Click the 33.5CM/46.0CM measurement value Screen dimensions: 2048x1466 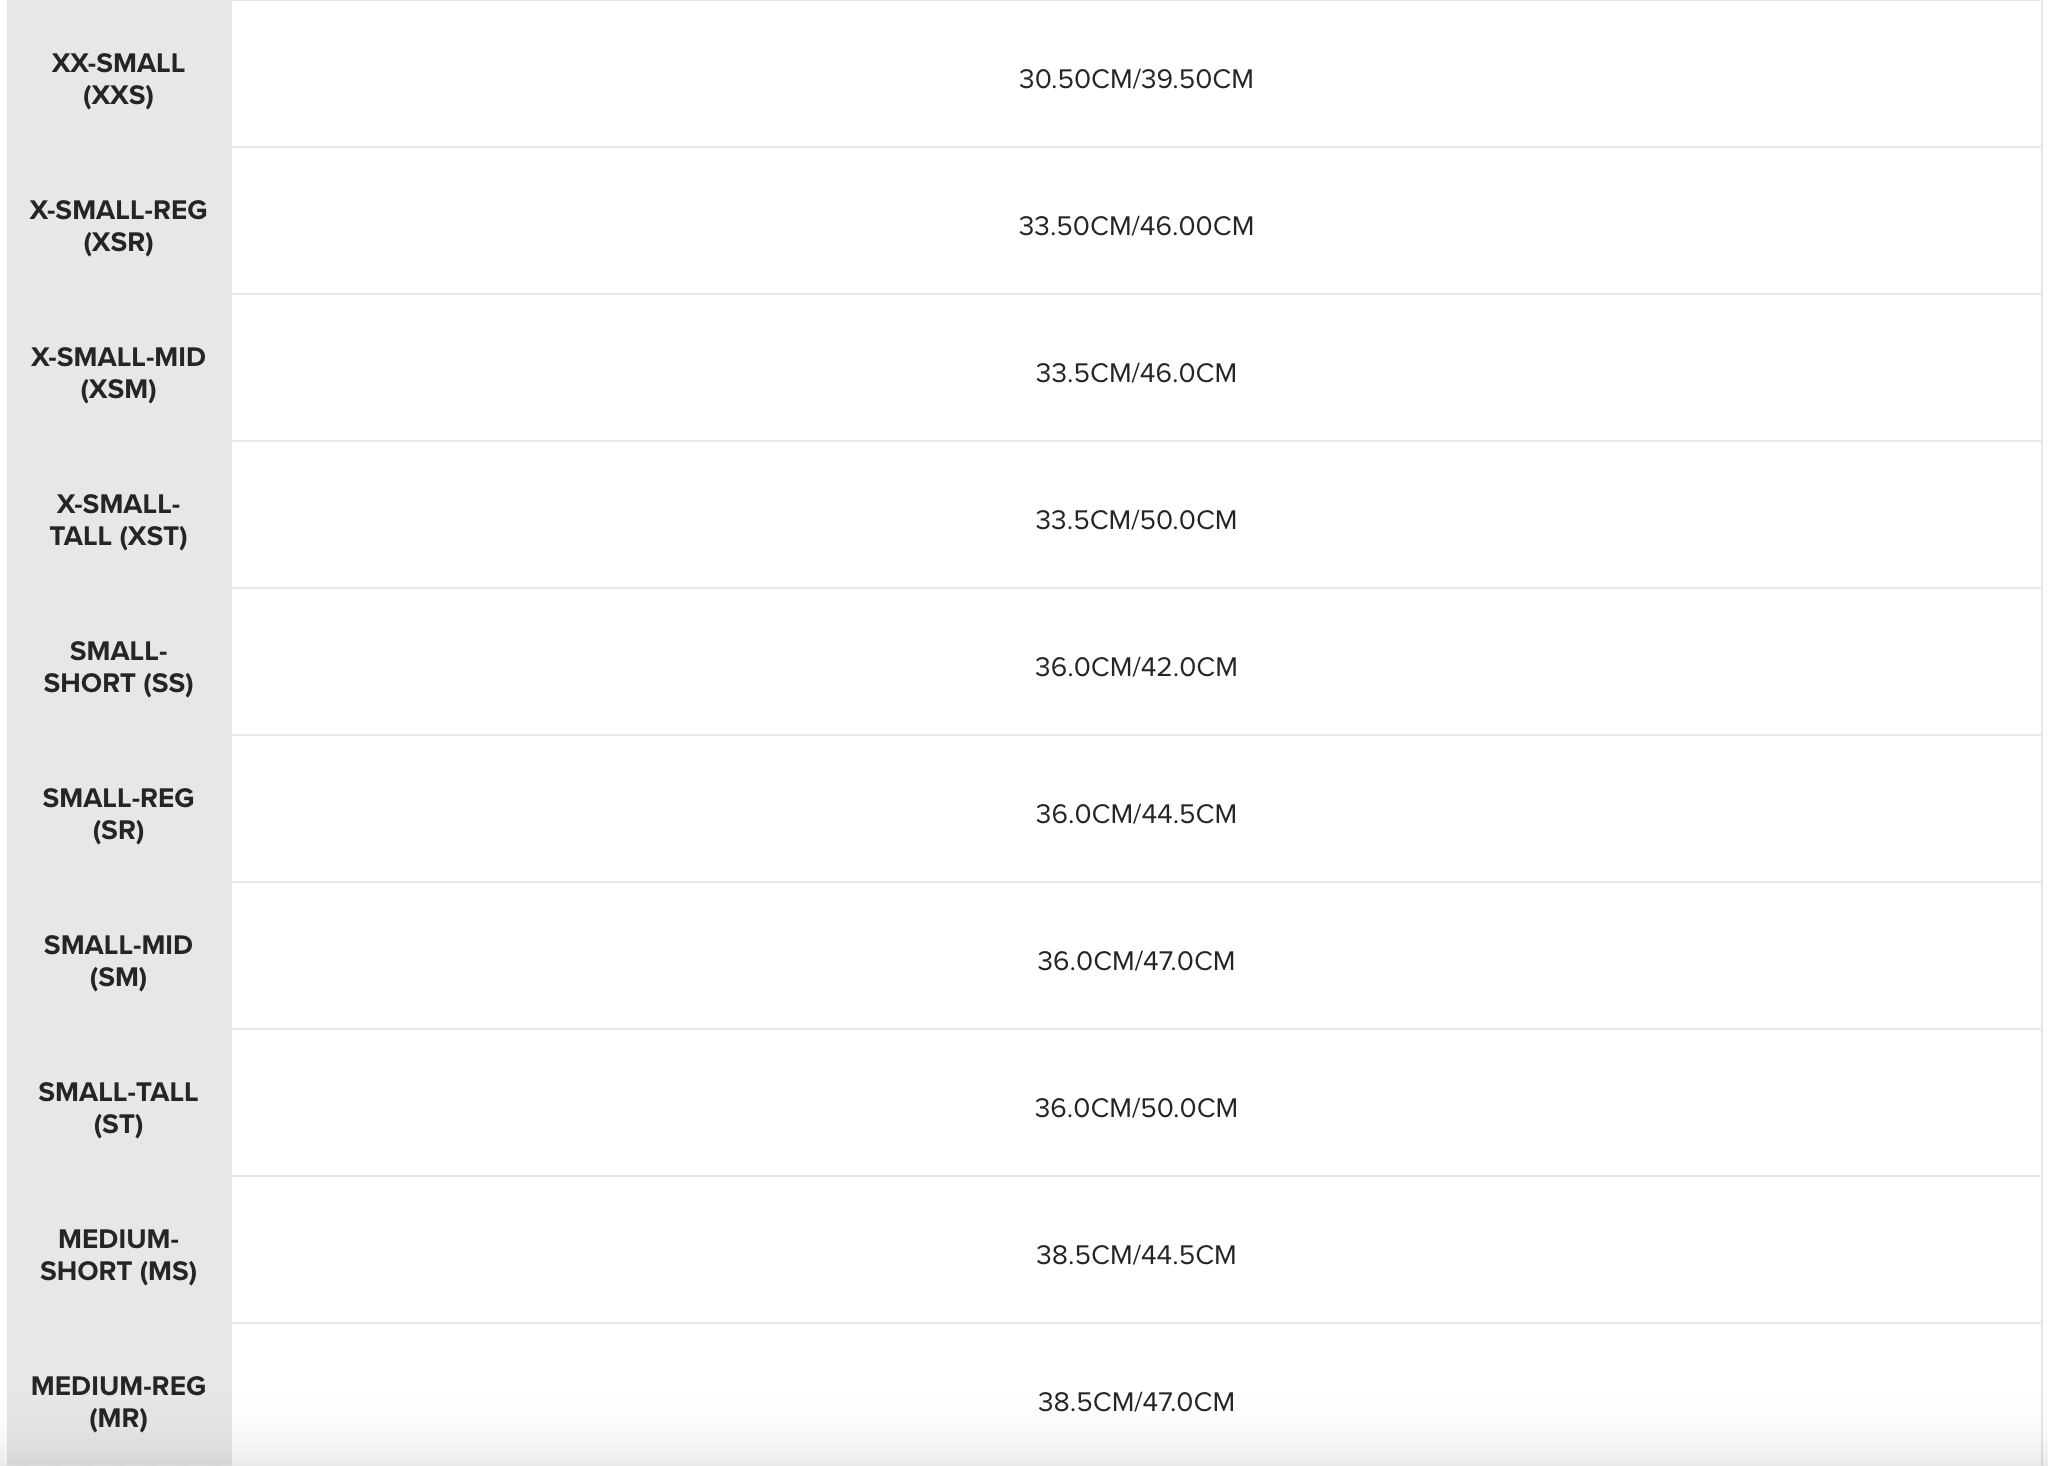pos(1136,373)
